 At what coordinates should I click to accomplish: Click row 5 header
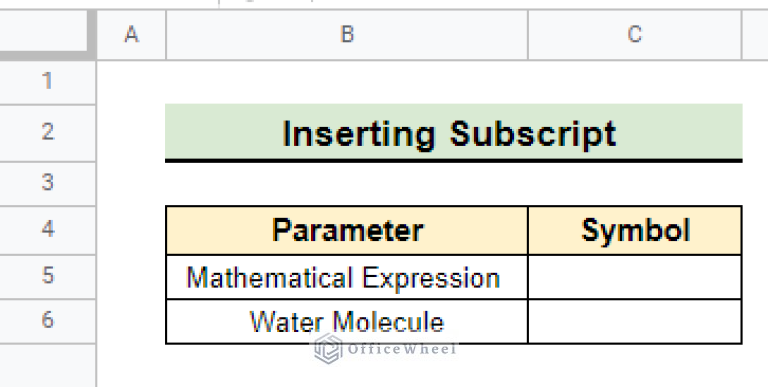48,276
